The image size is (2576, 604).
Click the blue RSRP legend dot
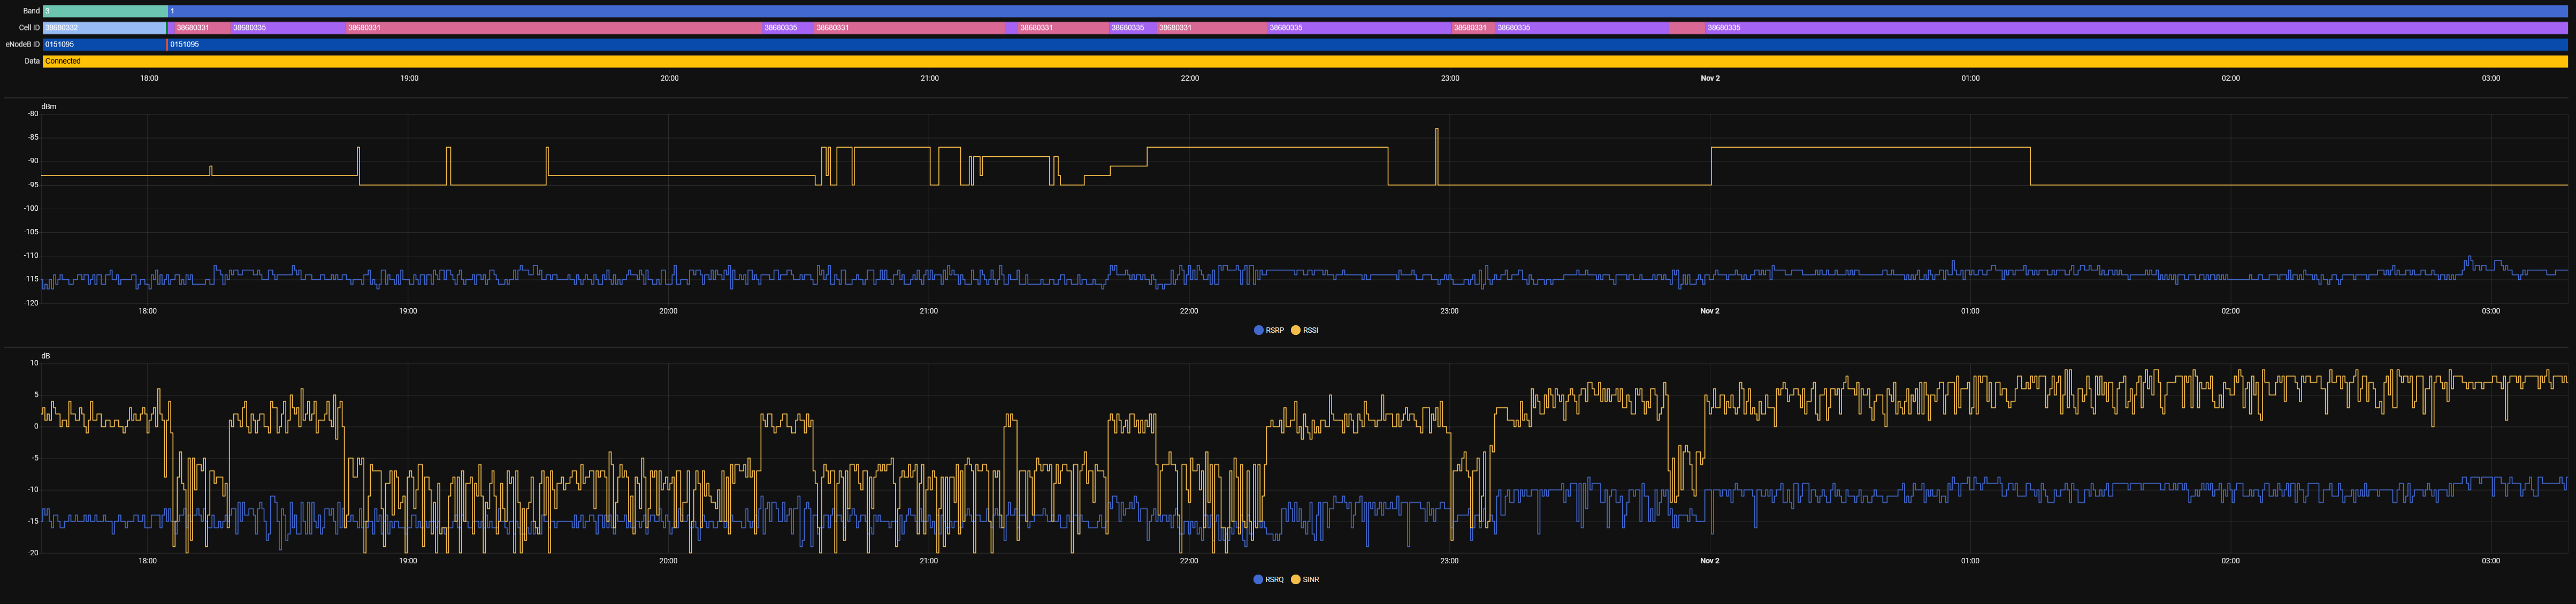(x=1258, y=330)
